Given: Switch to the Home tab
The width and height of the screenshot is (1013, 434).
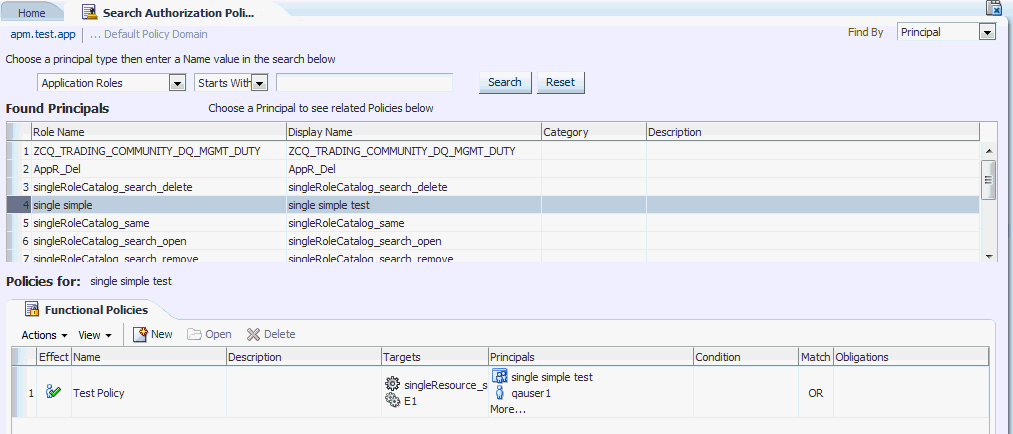Looking at the screenshot, I should click(32, 13).
